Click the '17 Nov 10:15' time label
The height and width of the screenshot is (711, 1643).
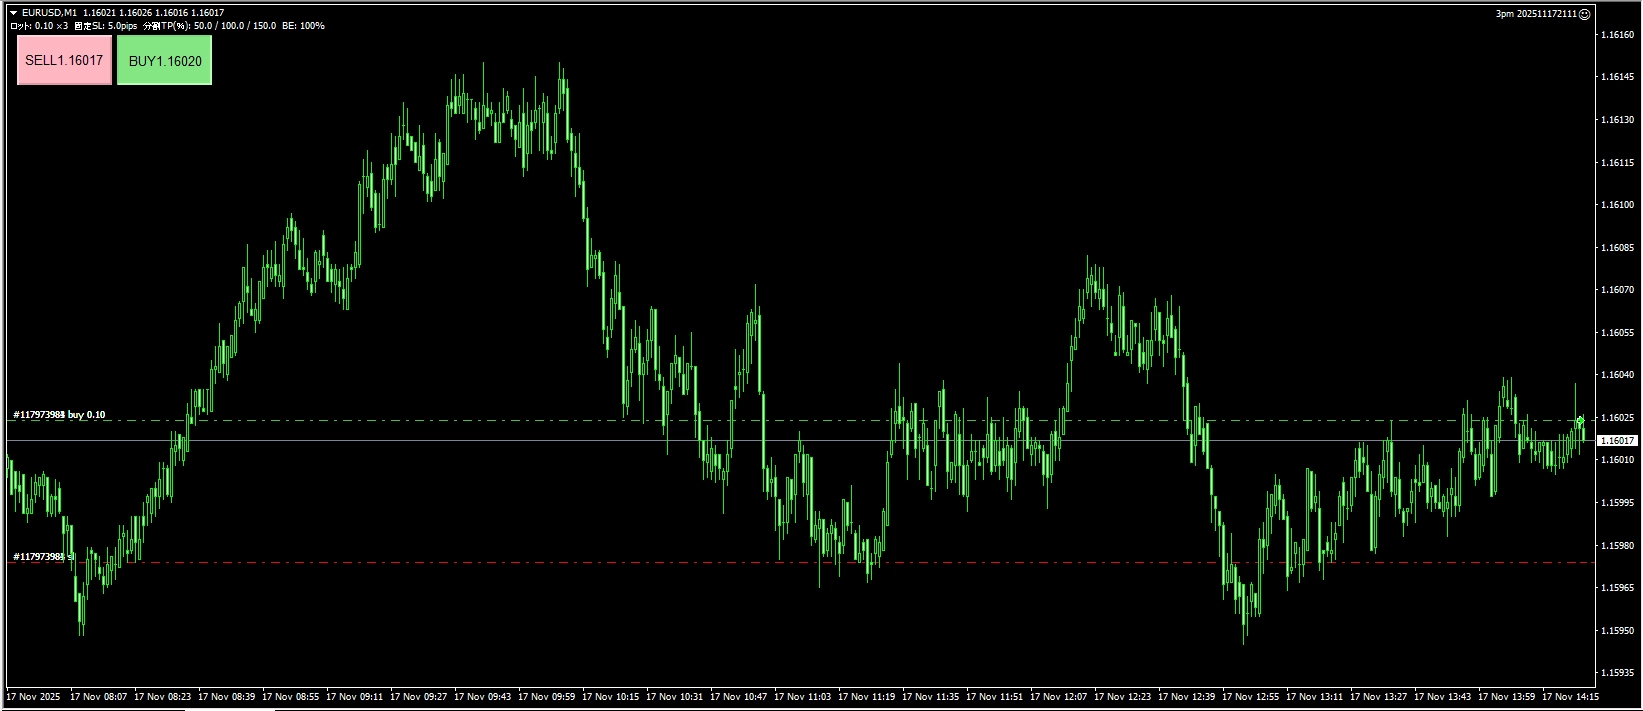pos(611,696)
